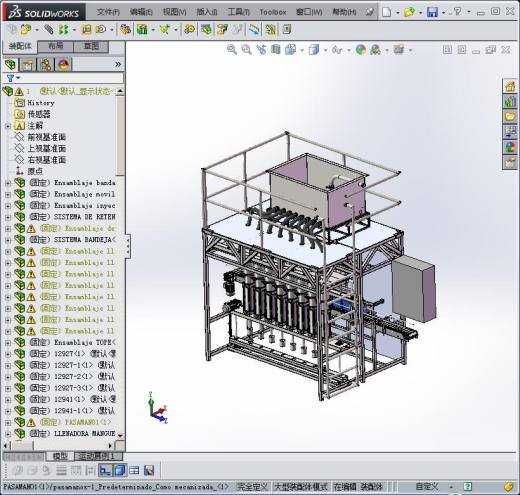
Task: Open the 视图(V) menu
Action: (174, 12)
